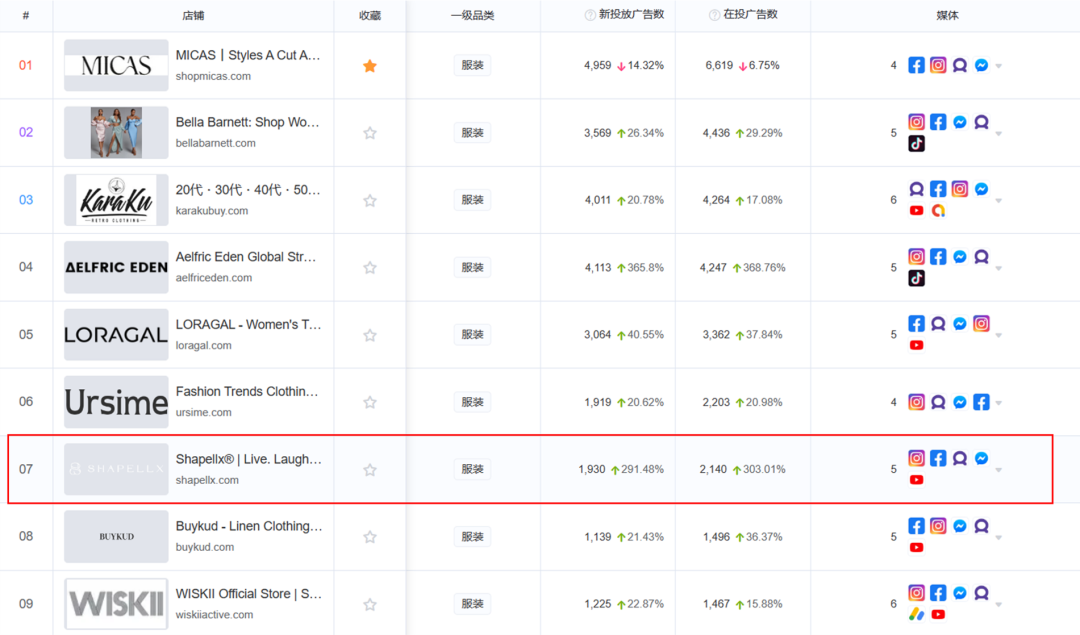Screen dimensions: 1080x635
Task: Unfavorite MICAS using the orange star
Action: coord(370,66)
